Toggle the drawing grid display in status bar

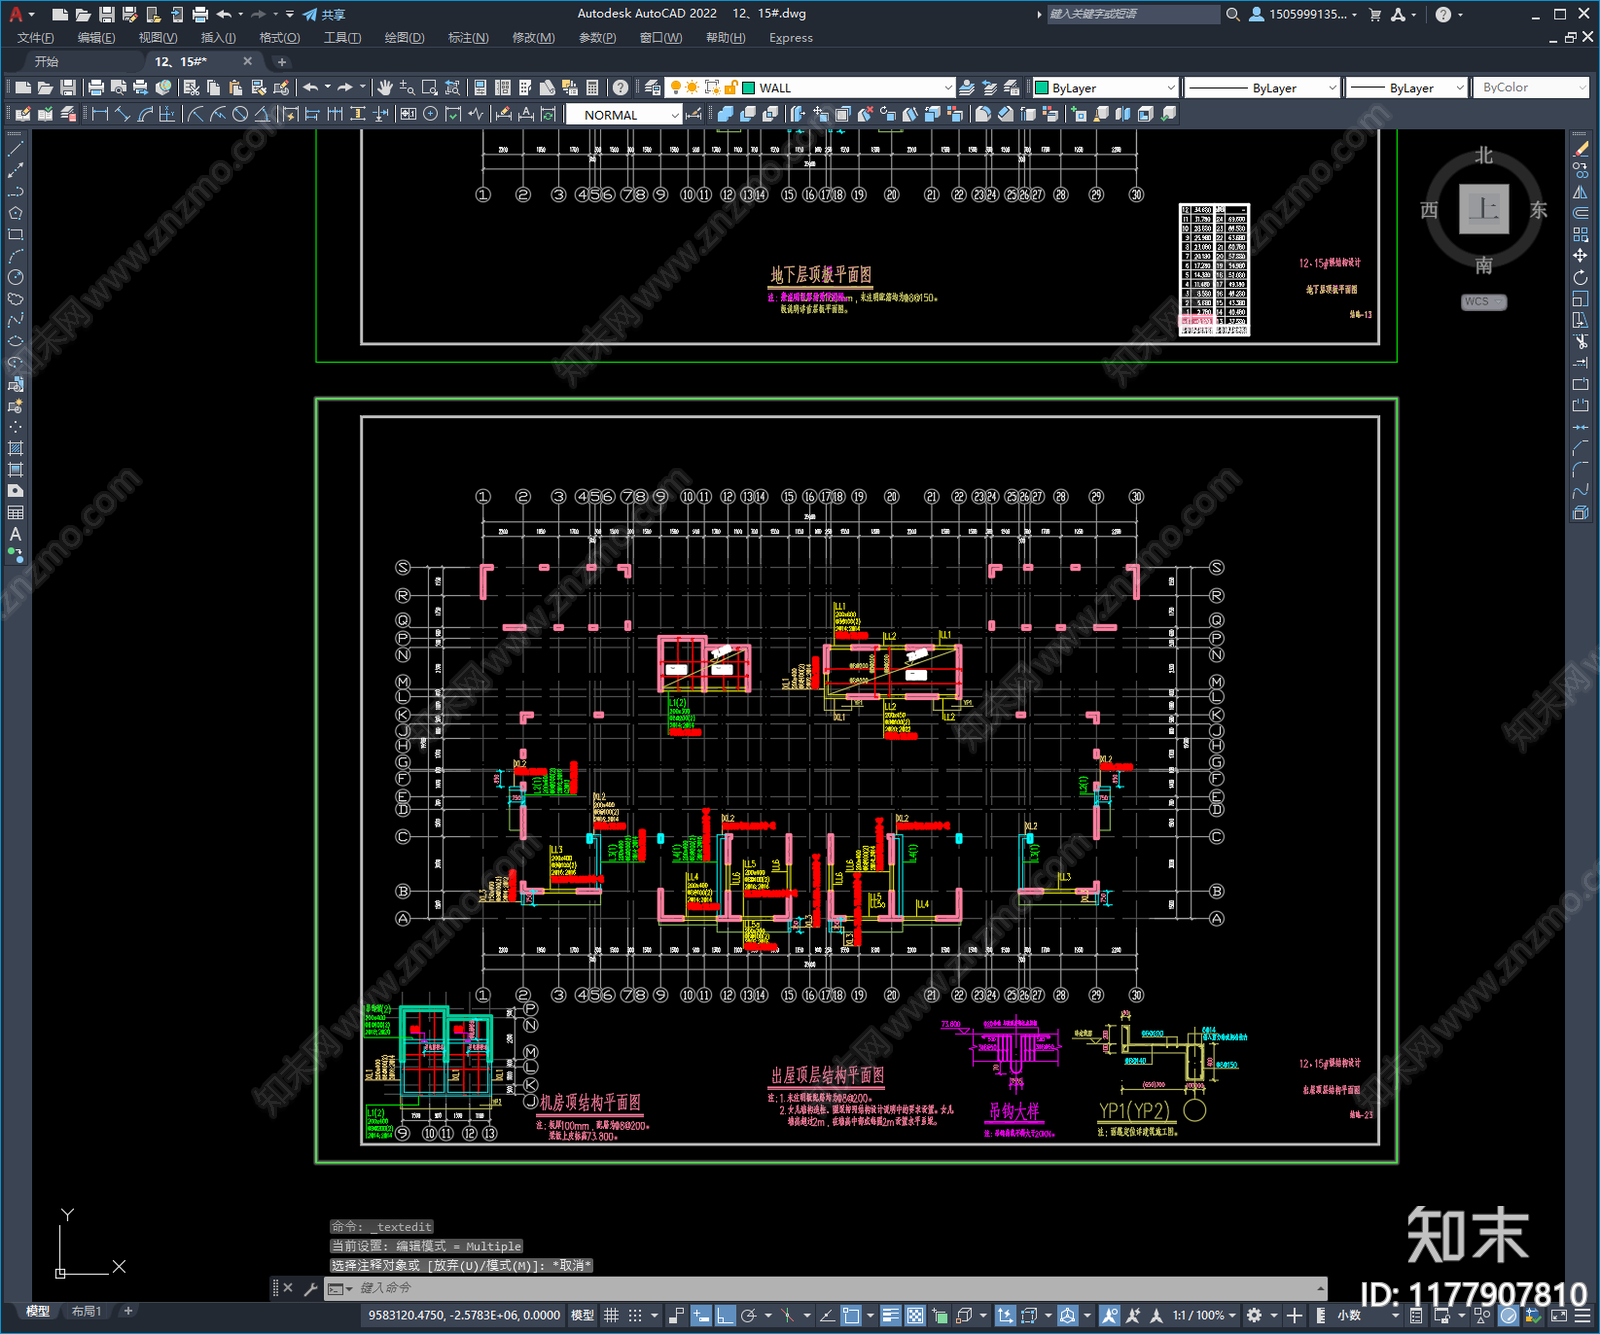point(611,1315)
